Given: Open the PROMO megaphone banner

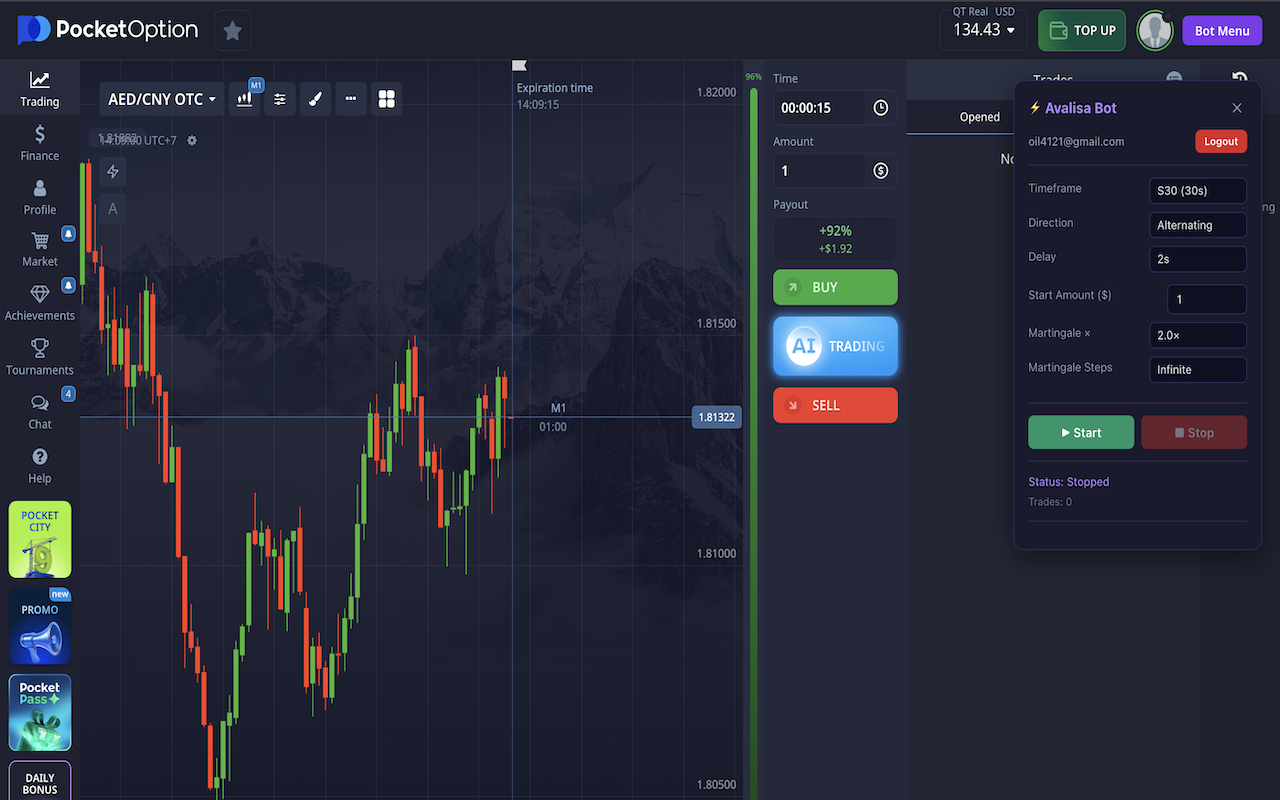Looking at the screenshot, I should click(x=40, y=626).
